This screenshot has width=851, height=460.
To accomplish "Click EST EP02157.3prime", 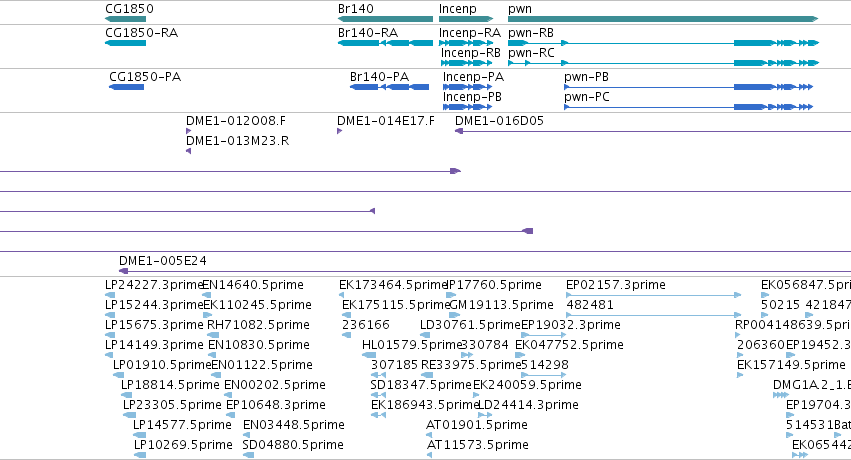I will [615, 285].
